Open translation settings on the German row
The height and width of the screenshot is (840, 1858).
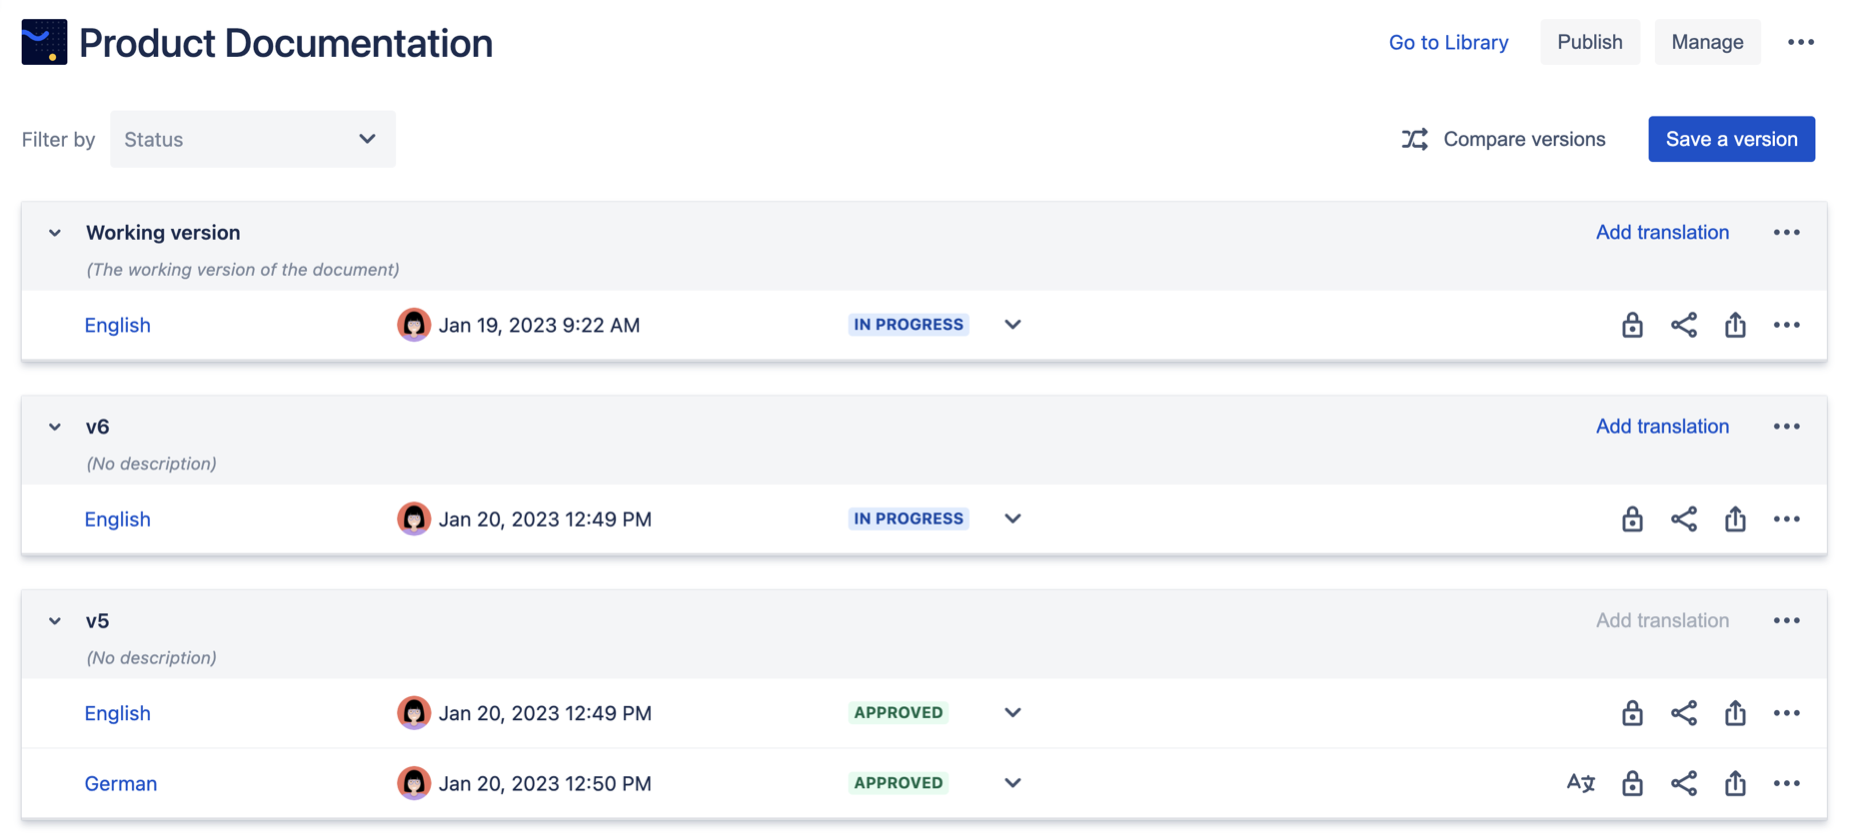click(x=1580, y=783)
